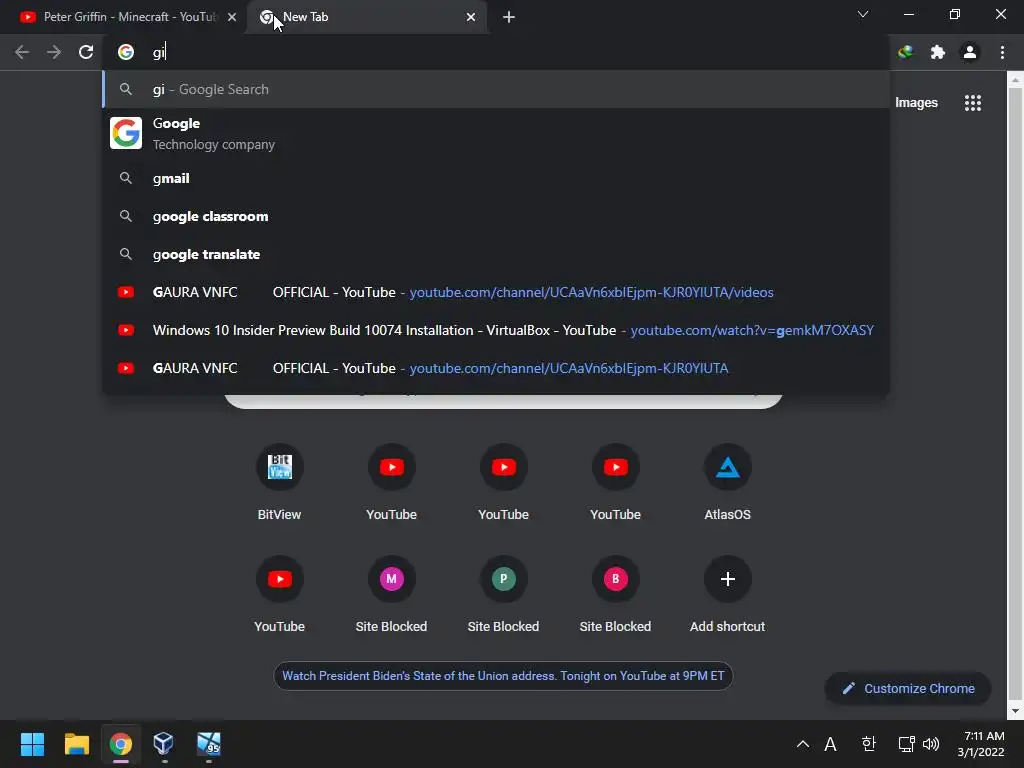1024x768 pixels.
Task: Open the Chrome profile avatar
Action: [970, 52]
